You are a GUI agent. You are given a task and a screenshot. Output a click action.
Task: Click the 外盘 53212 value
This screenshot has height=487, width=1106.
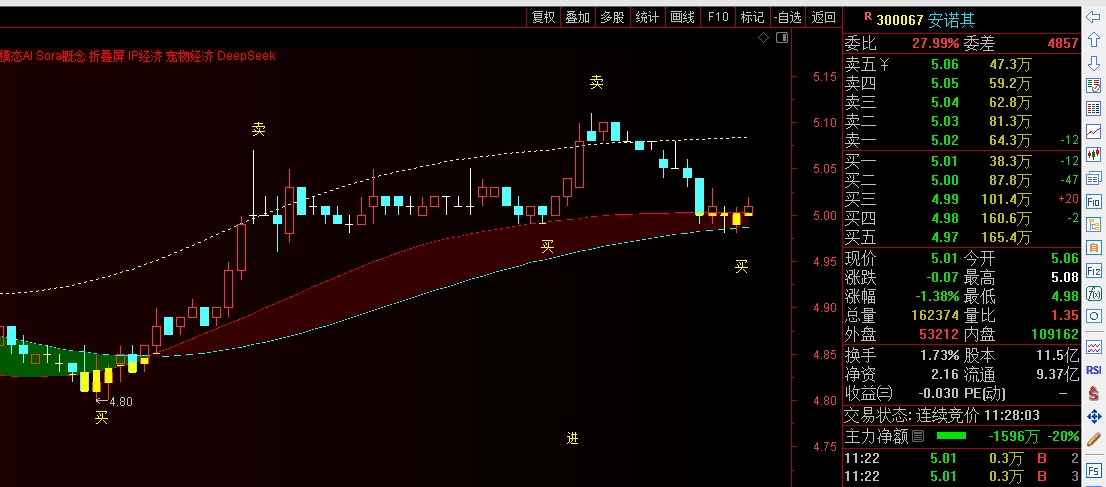click(x=939, y=335)
